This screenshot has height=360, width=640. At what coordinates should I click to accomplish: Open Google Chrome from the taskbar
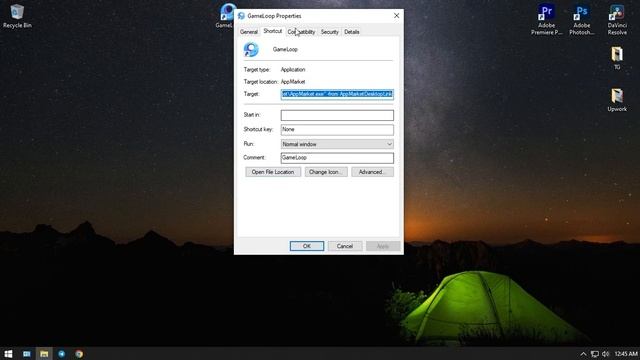tap(79, 353)
